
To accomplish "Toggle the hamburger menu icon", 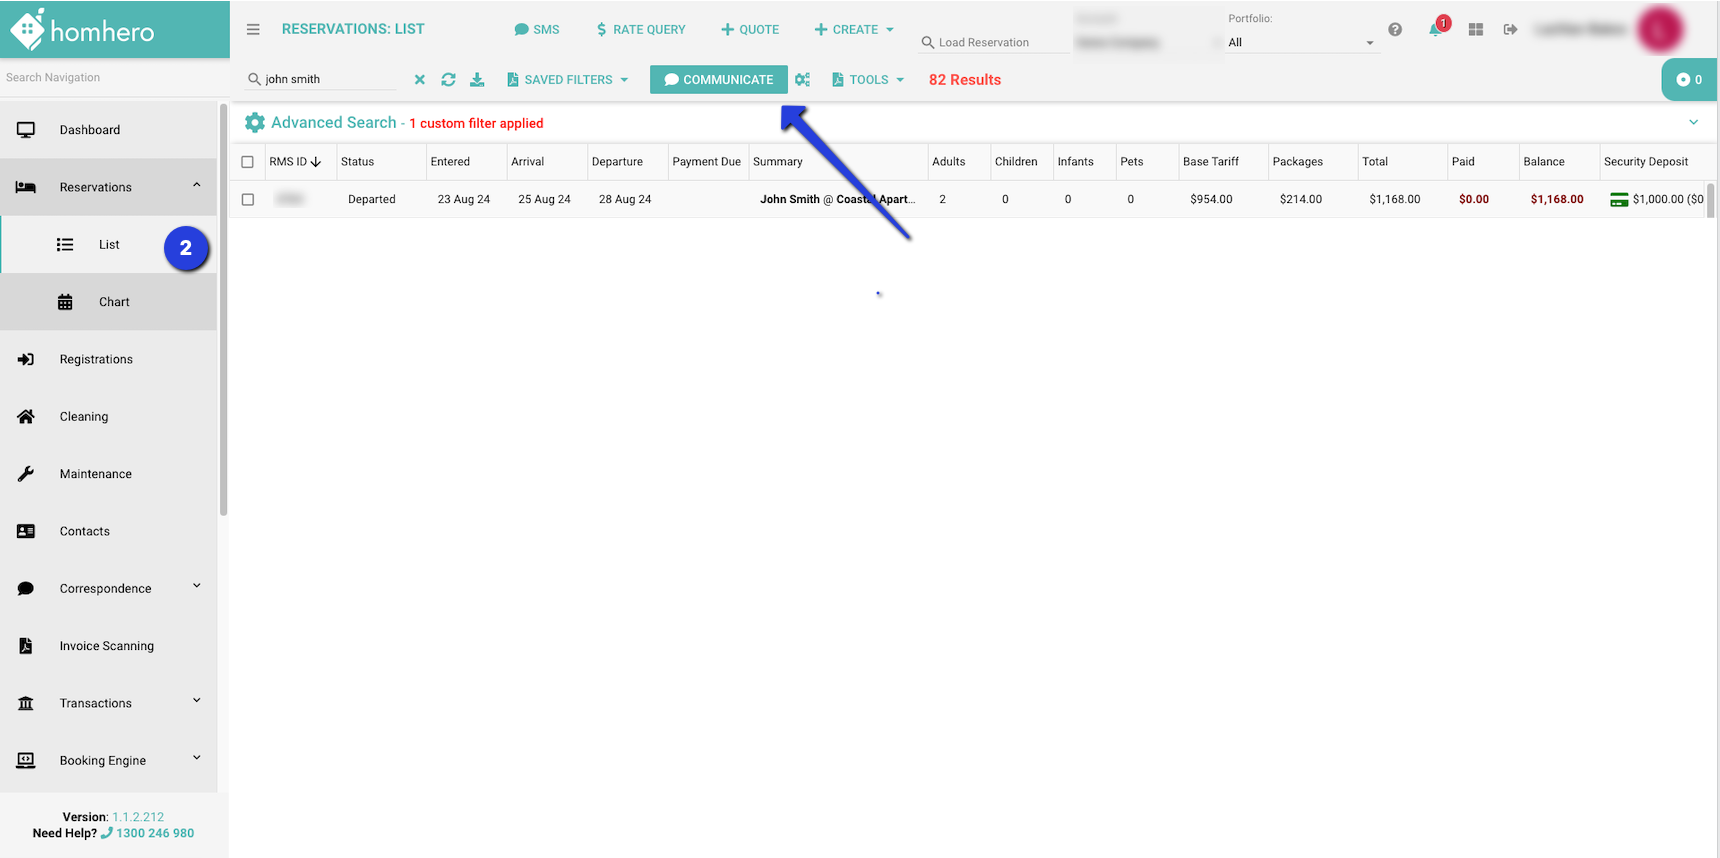I will 253,30.
